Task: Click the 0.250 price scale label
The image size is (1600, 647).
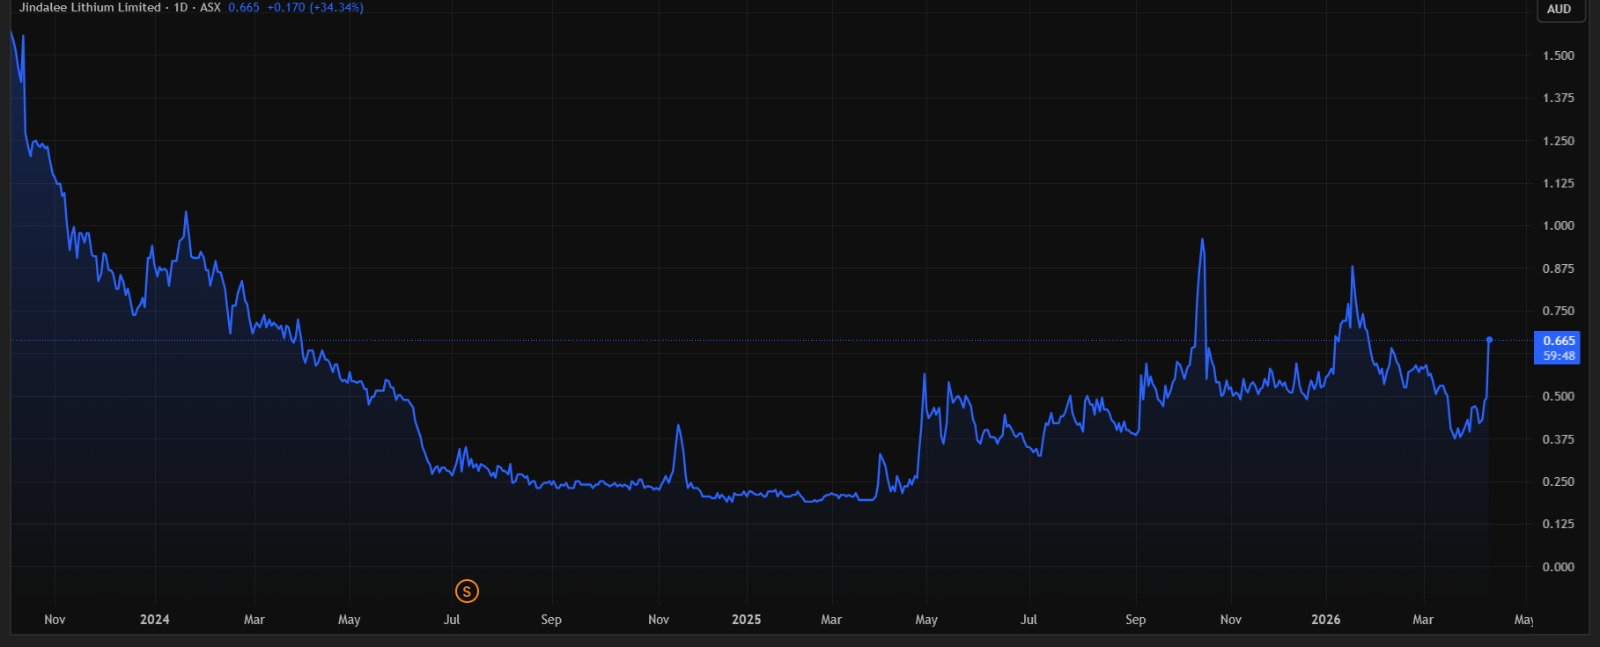Action: tap(1558, 482)
